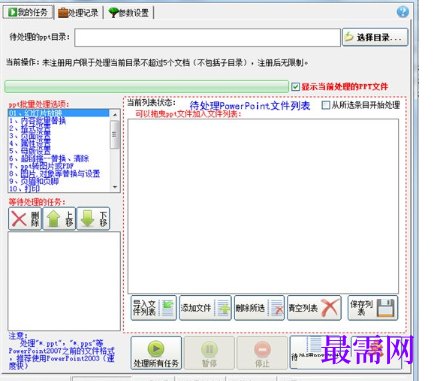
Task: Click the 添加文件 button
Action: click(205, 308)
